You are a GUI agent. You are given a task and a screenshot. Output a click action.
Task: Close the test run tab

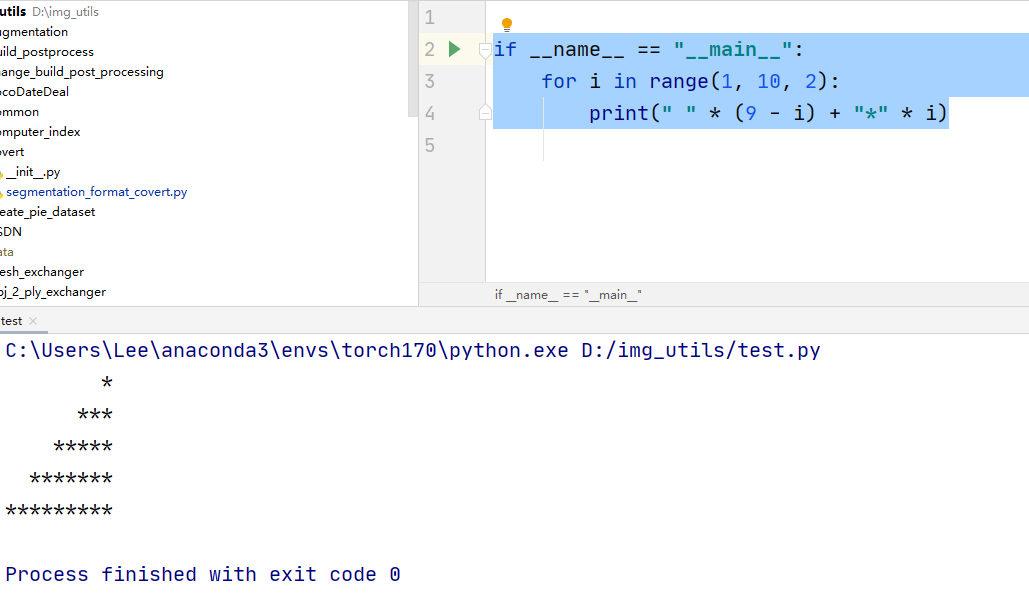33,321
